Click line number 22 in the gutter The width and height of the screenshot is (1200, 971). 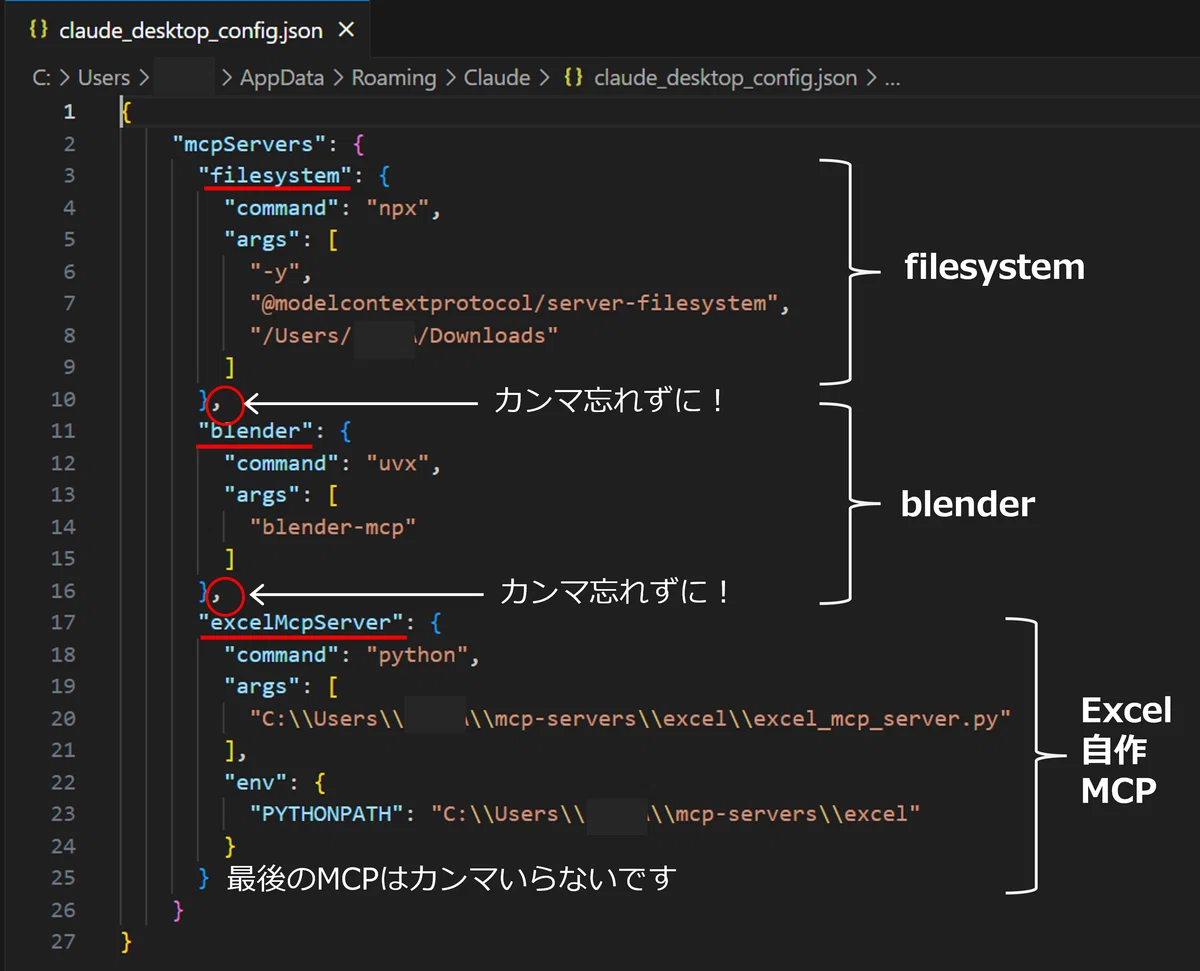click(63, 783)
